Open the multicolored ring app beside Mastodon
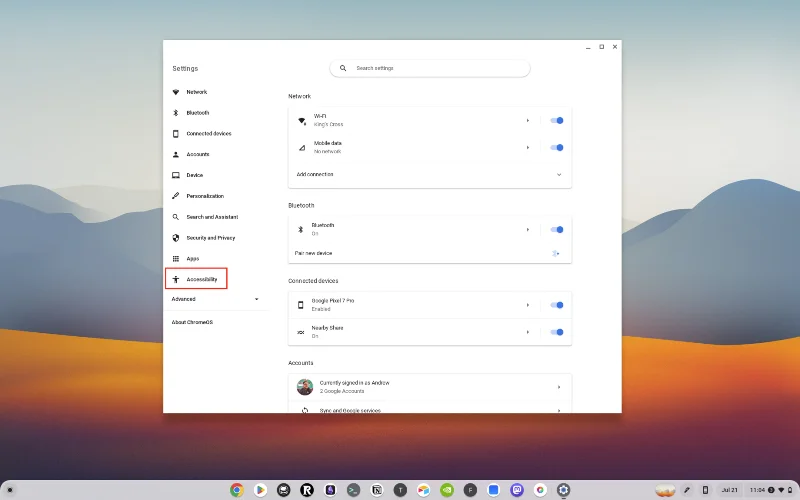 pyautogui.click(x=540, y=490)
